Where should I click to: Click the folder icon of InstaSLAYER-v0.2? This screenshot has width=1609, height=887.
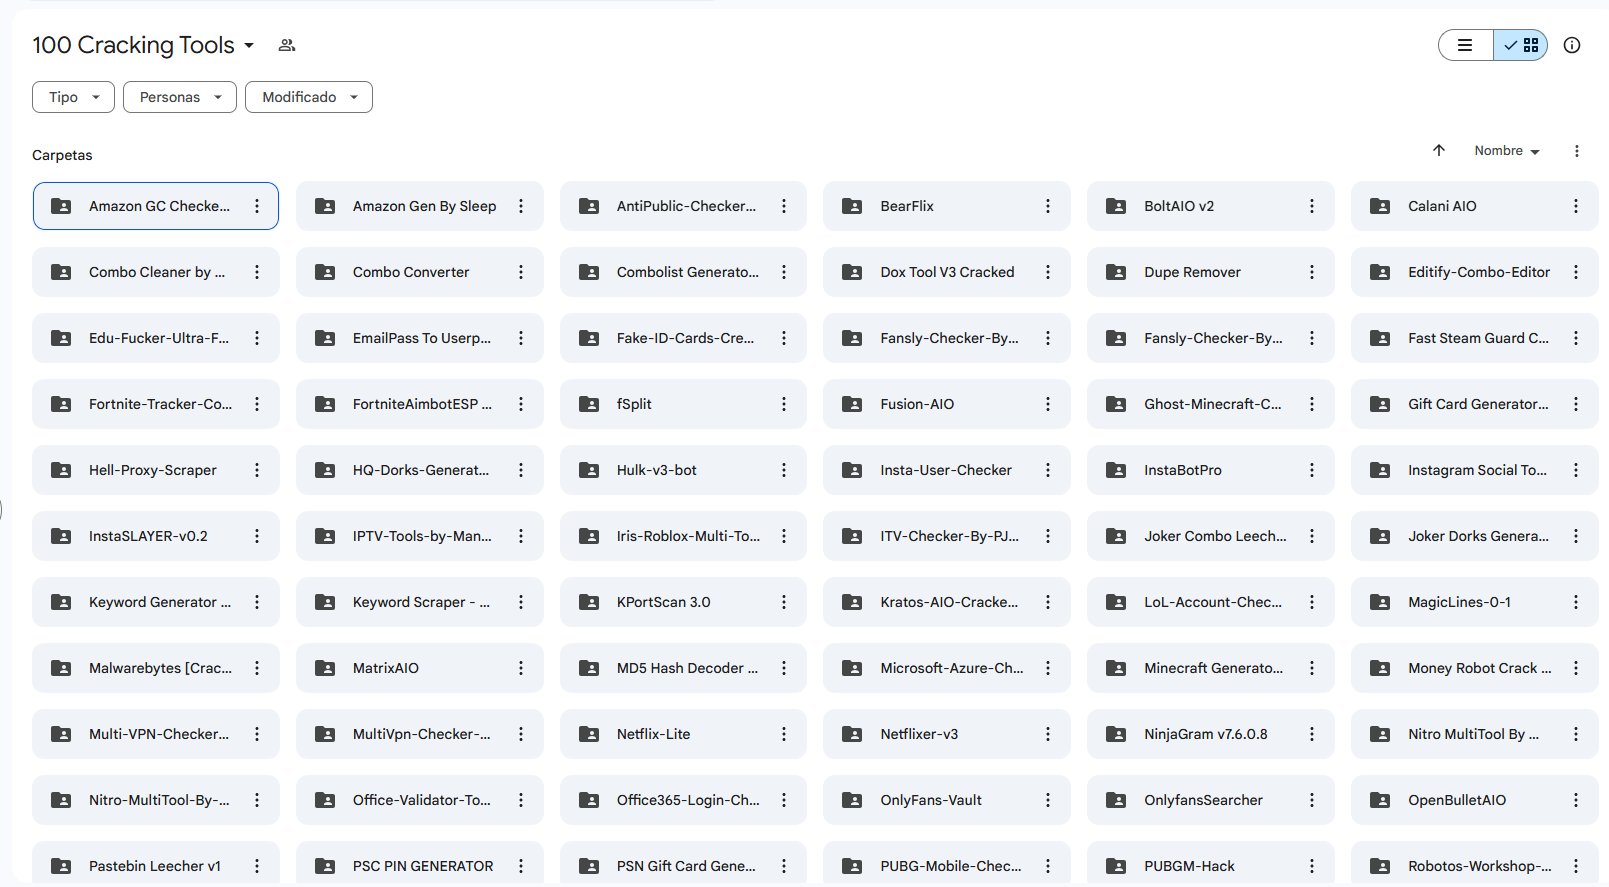(61, 536)
